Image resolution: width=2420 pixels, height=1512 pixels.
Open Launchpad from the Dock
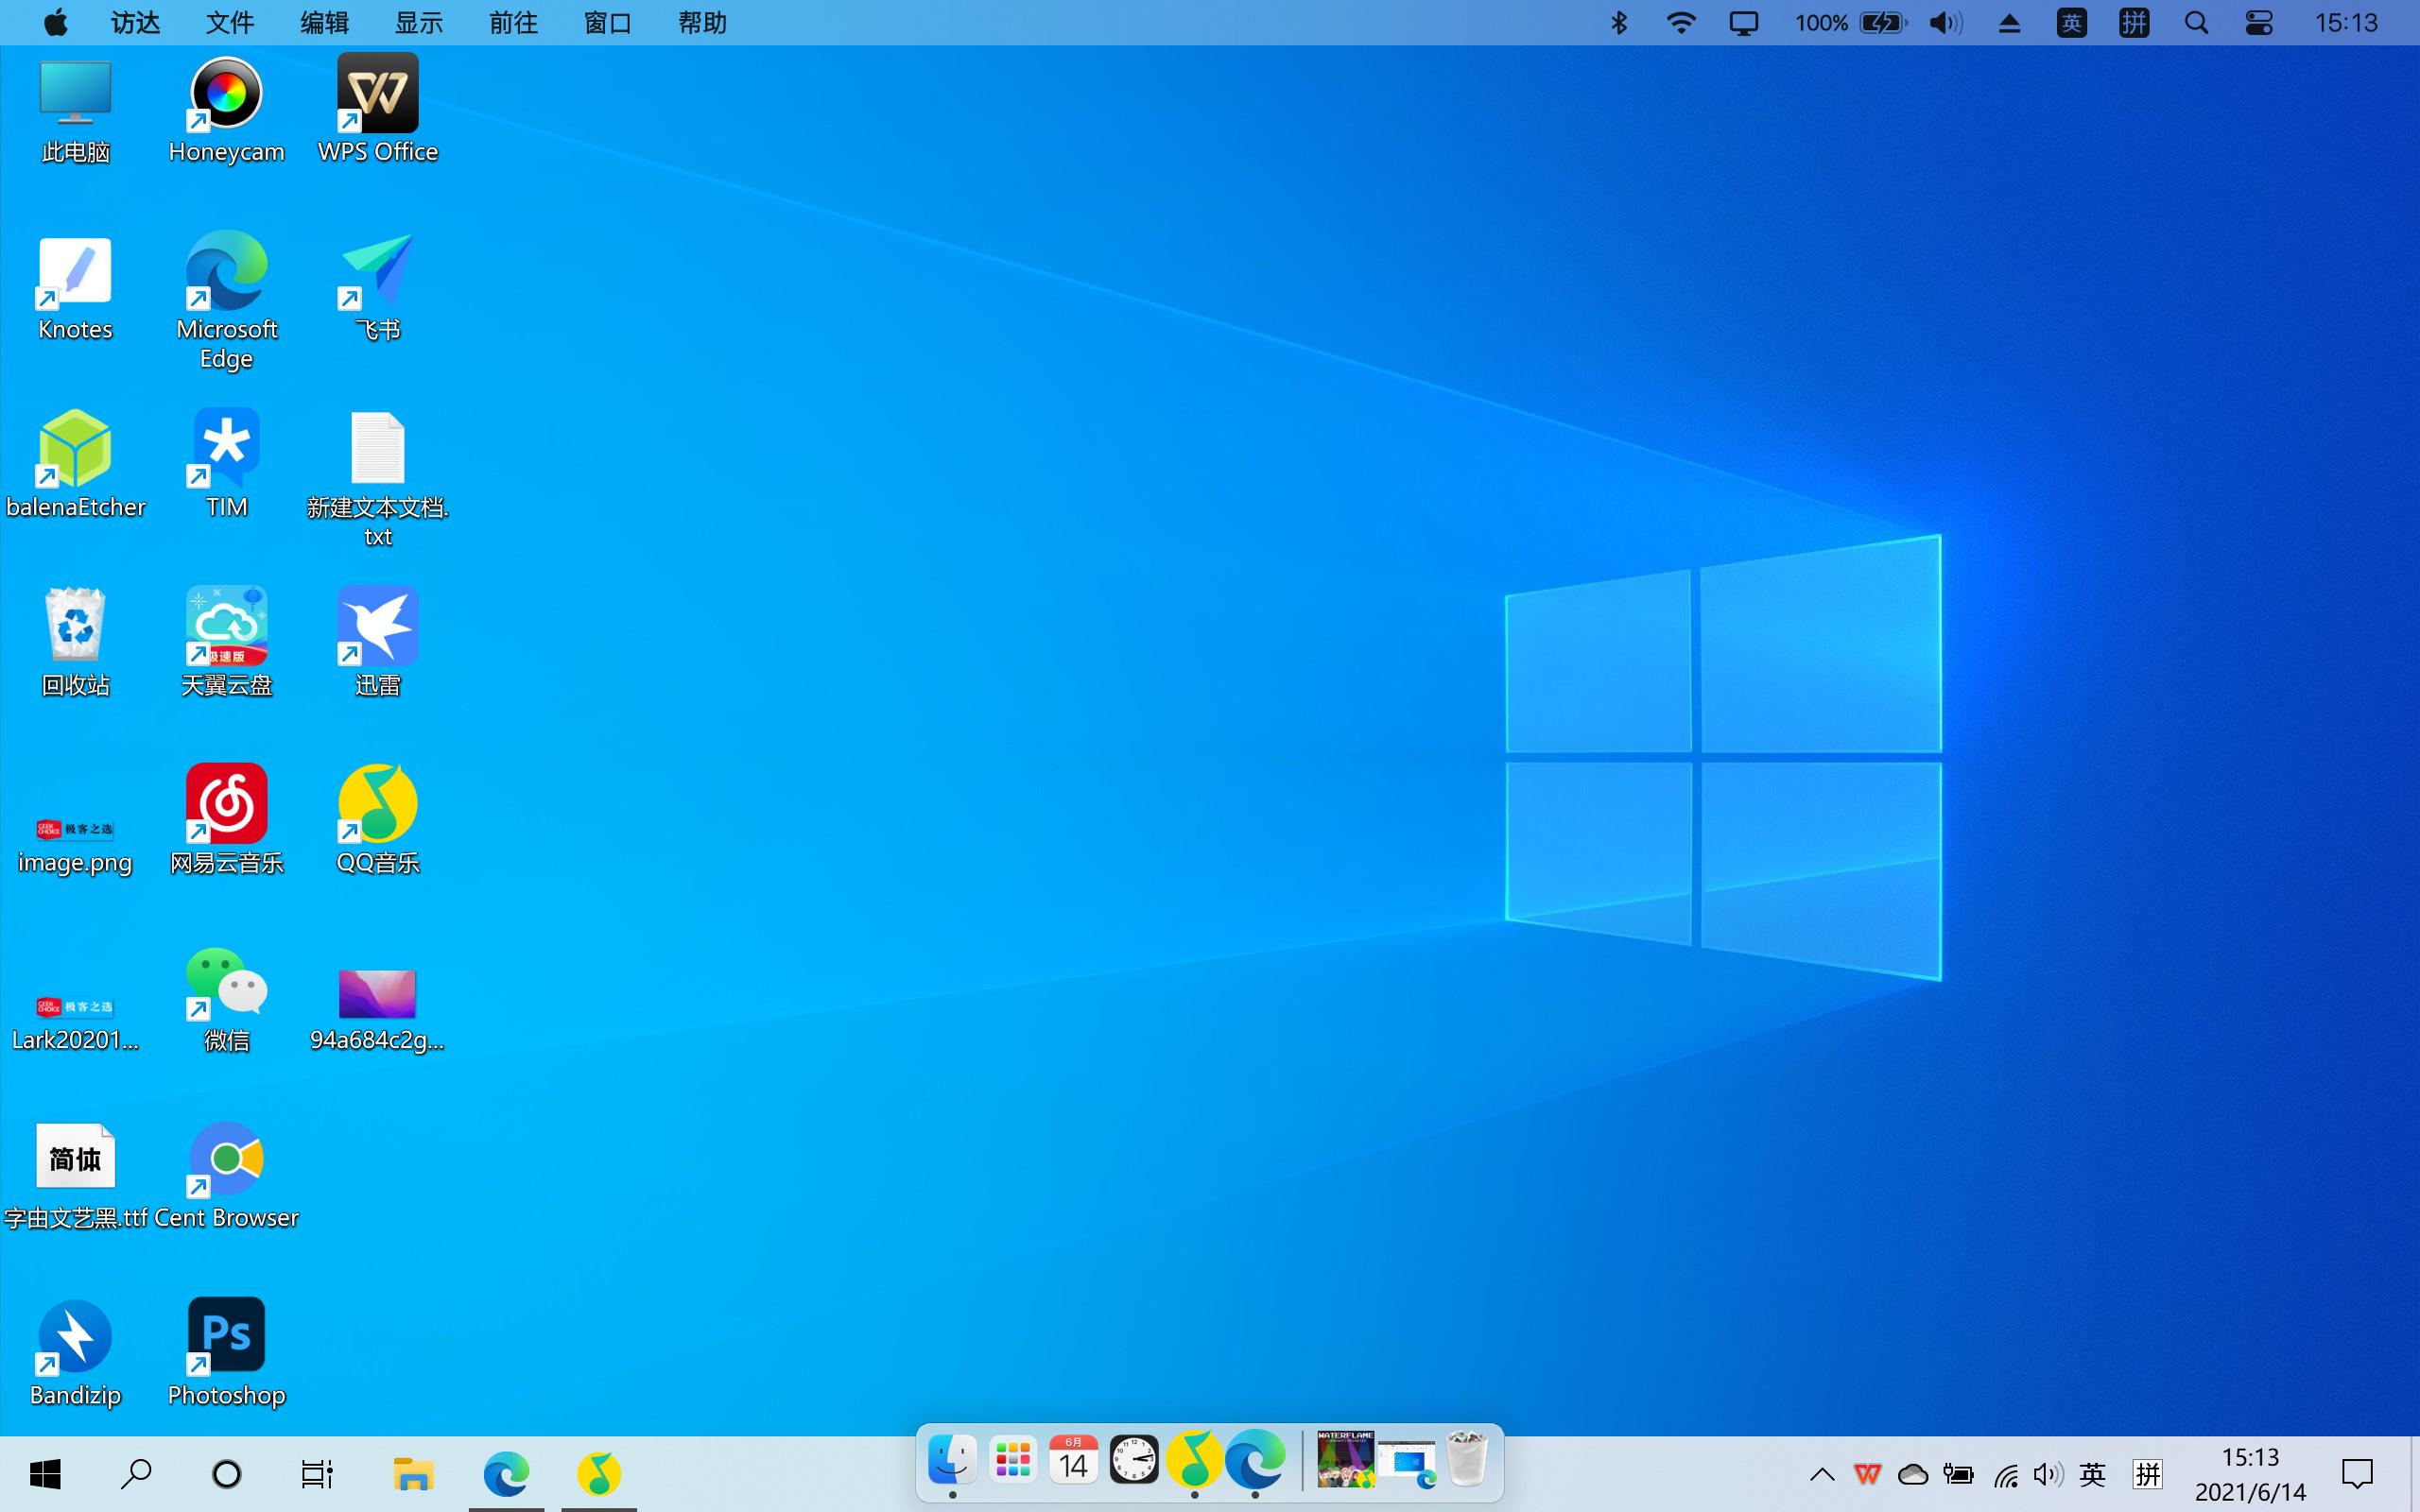[1012, 1460]
